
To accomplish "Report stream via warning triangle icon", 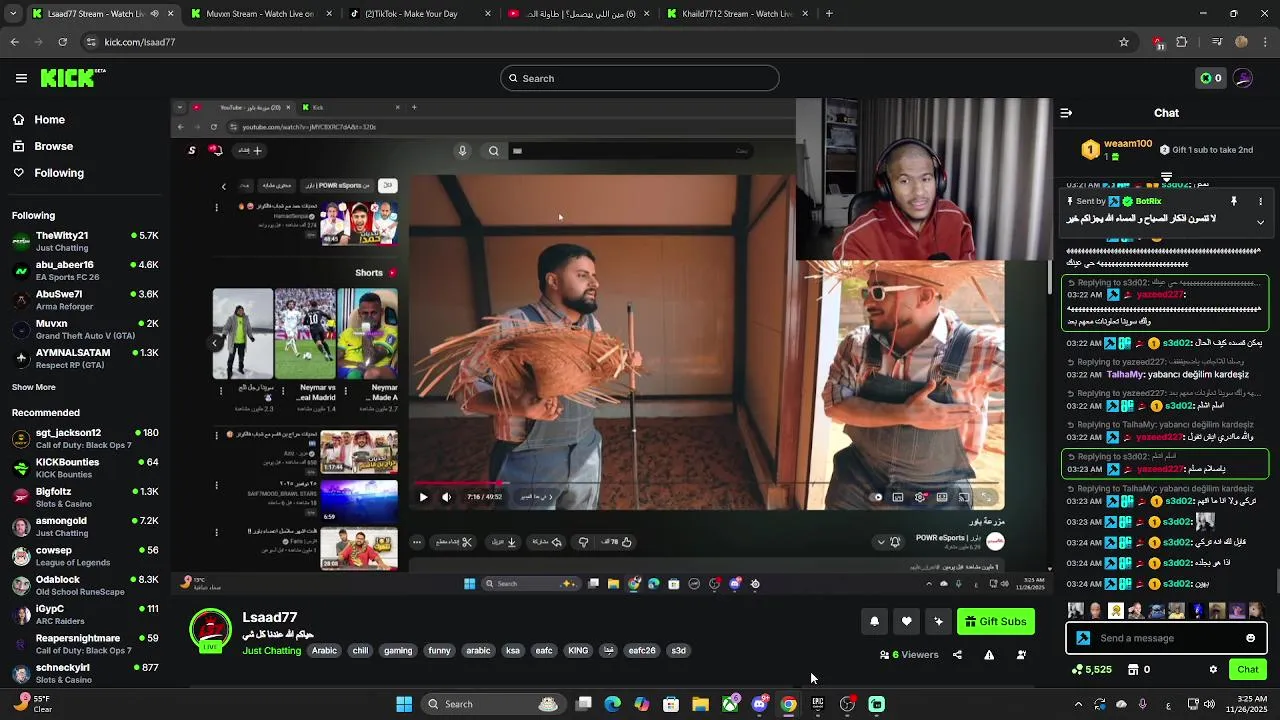I will pos(989,655).
